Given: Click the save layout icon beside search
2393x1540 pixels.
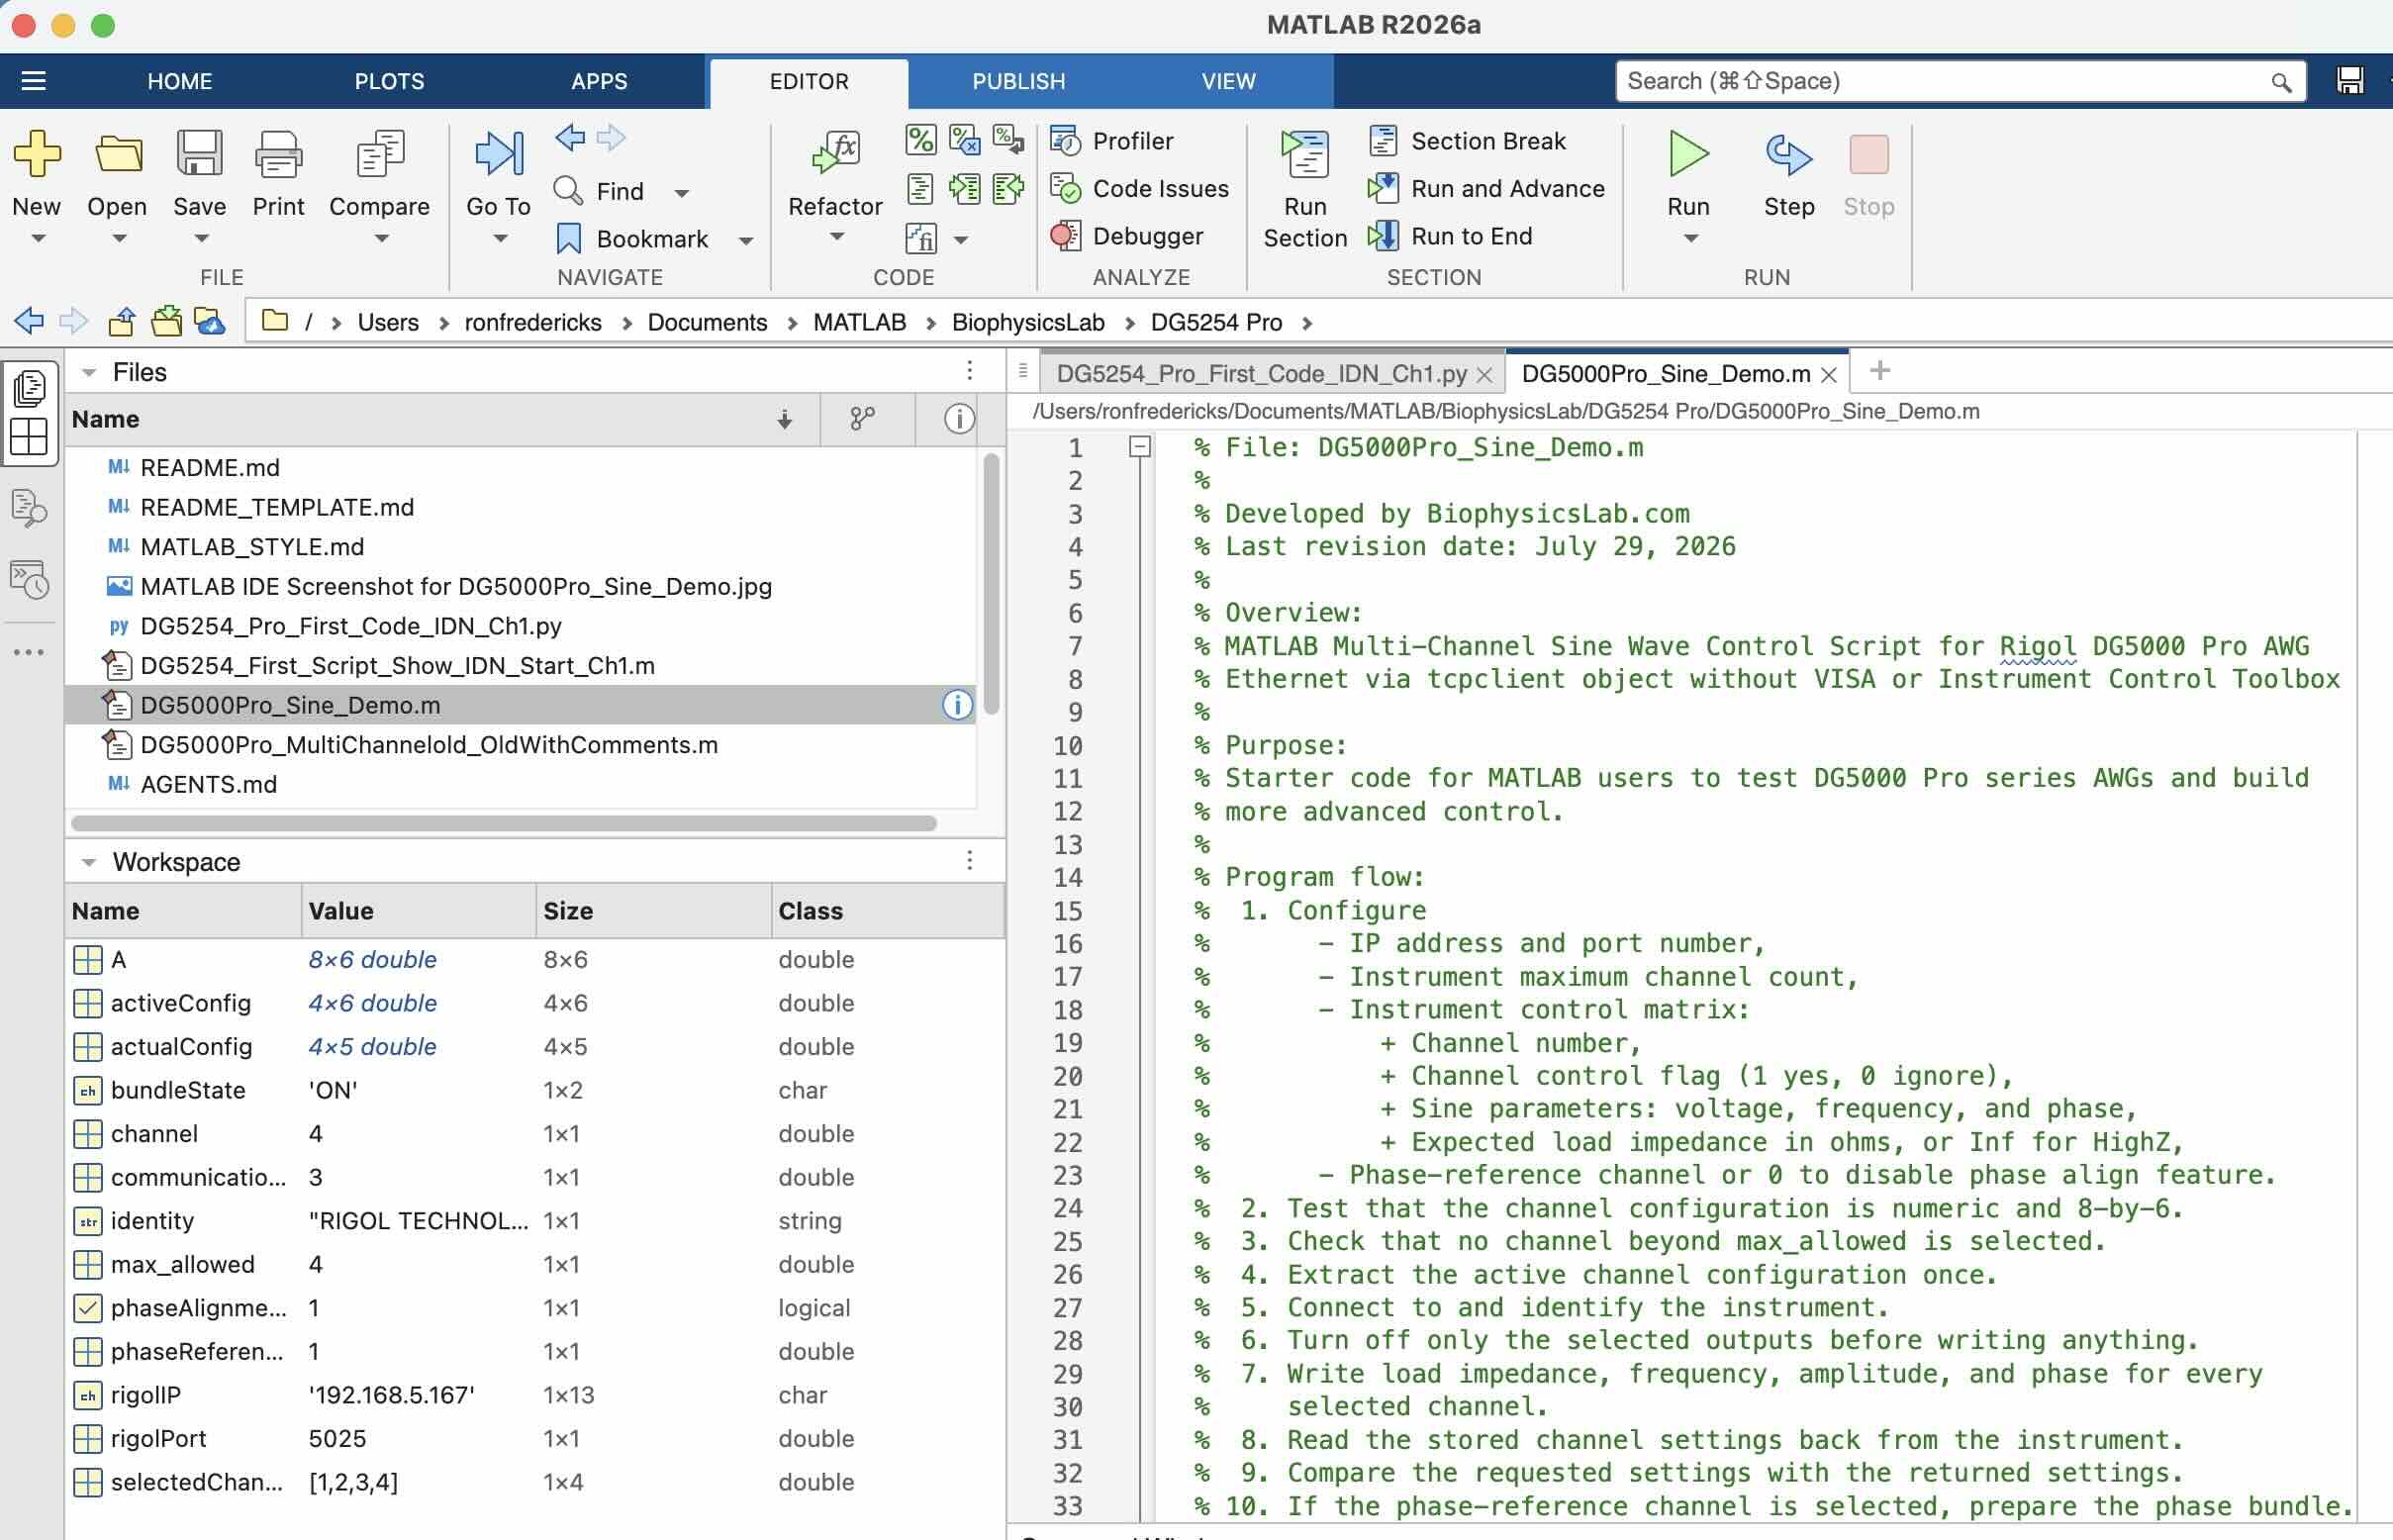Looking at the screenshot, I should click(2350, 80).
